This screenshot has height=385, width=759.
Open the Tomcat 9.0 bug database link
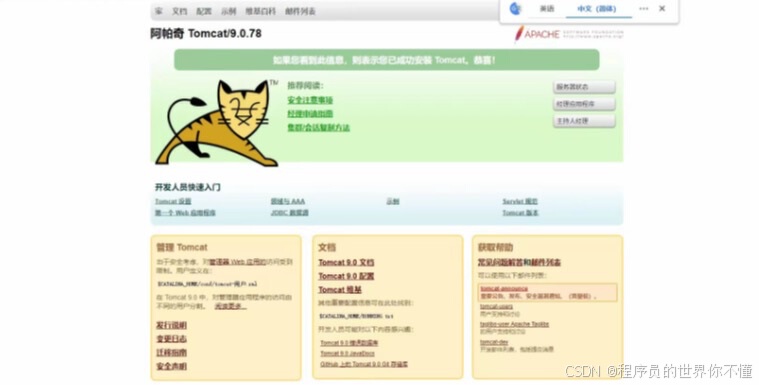coord(349,343)
